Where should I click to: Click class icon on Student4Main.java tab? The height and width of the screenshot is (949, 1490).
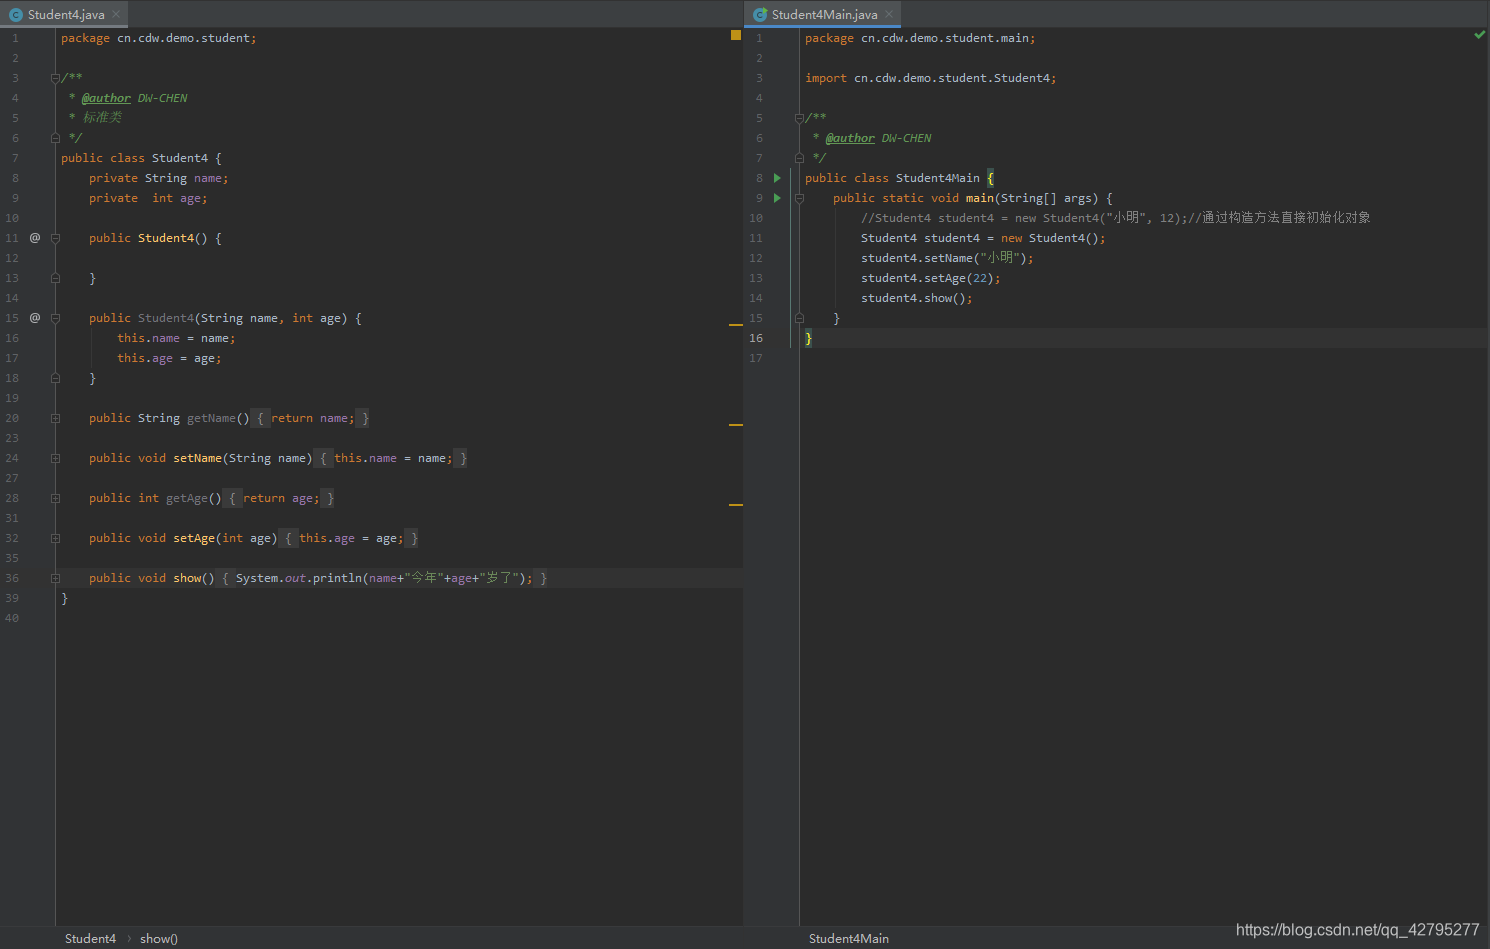(x=760, y=14)
